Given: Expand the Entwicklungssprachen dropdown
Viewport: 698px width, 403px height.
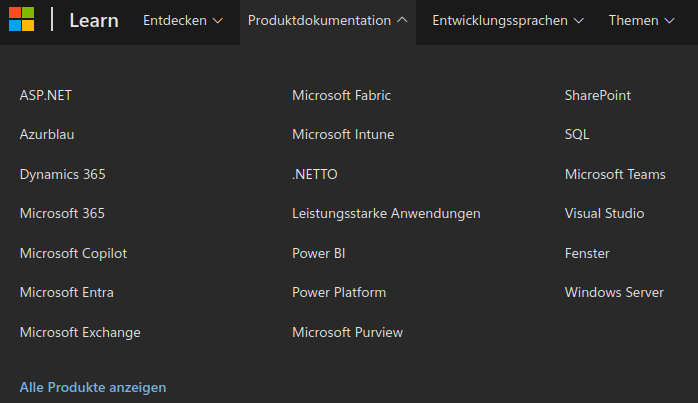Looking at the screenshot, I should coord(508,20).
